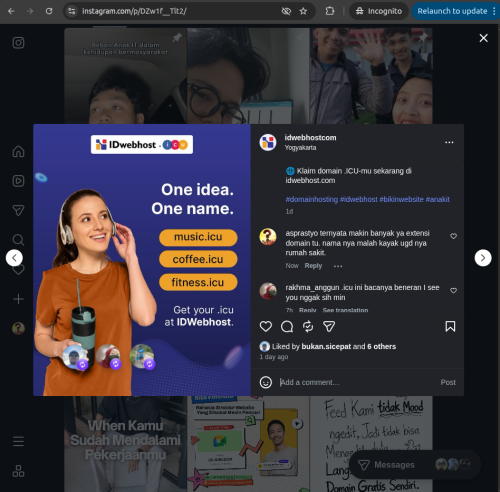
Task: Open asprastyo's avatar in comments
Action: pos(268,237)
